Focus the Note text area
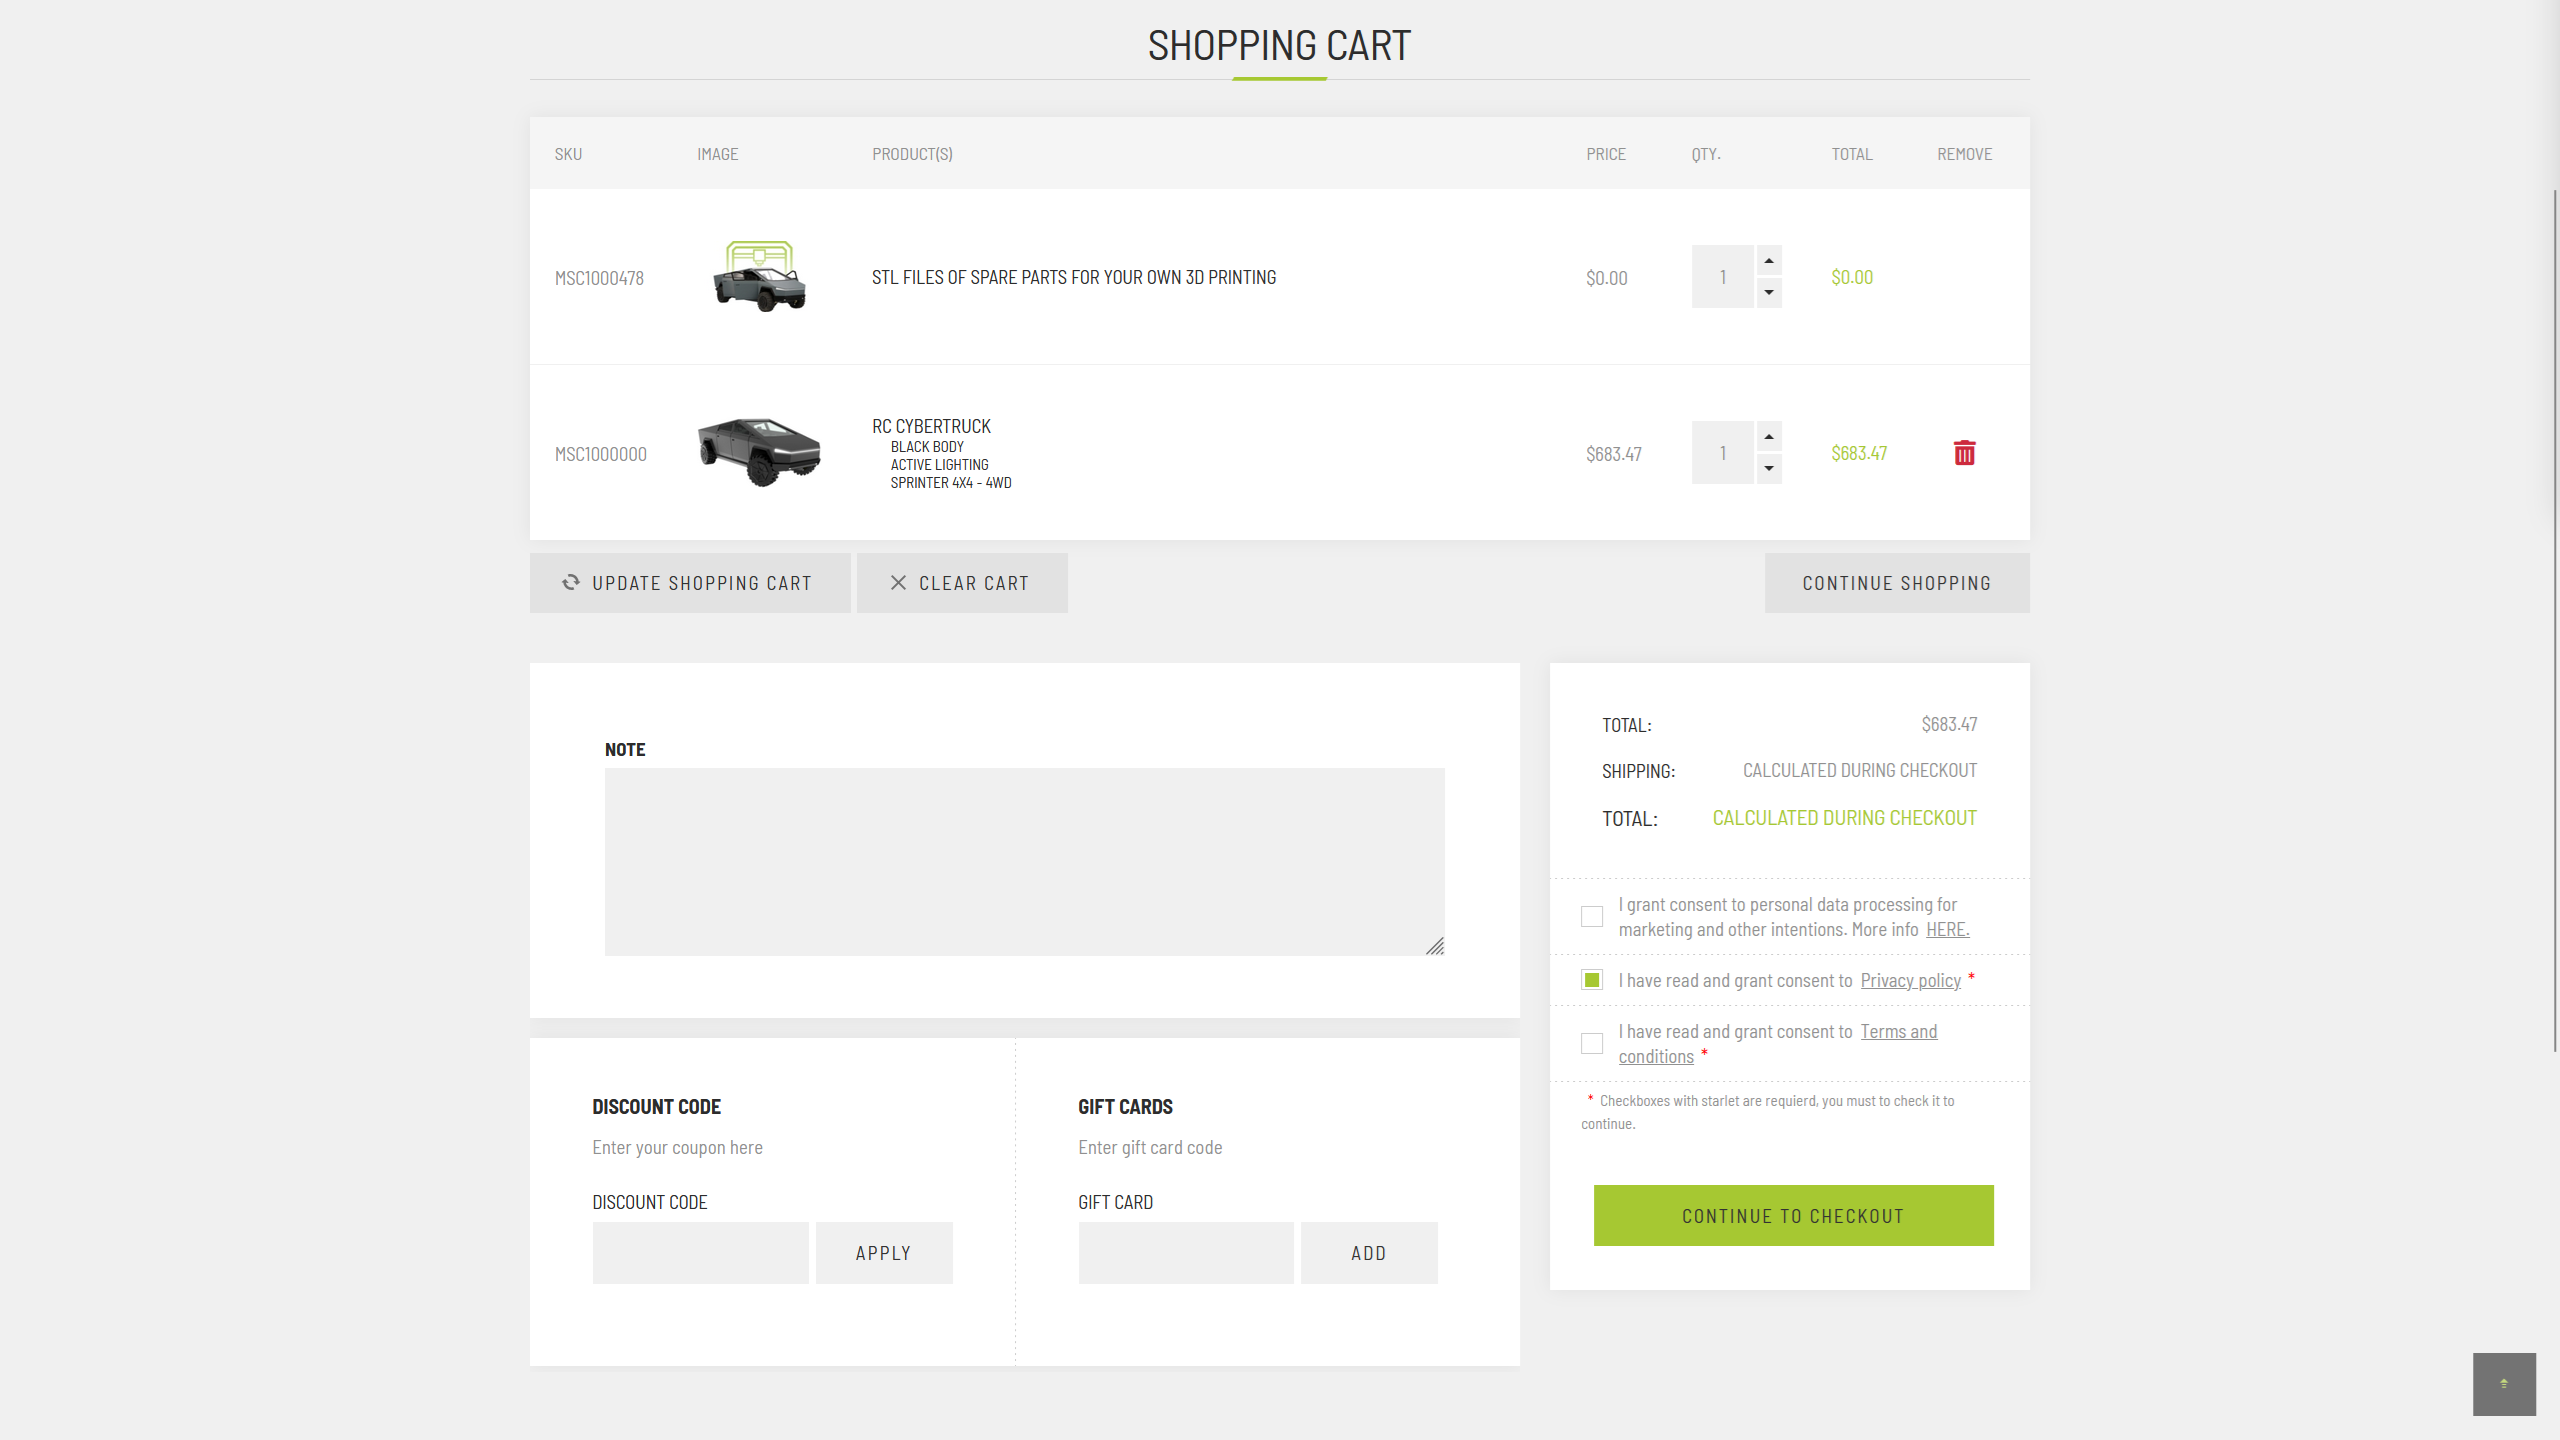This screenshot has height=1440, width=2560. (1024, 862)
